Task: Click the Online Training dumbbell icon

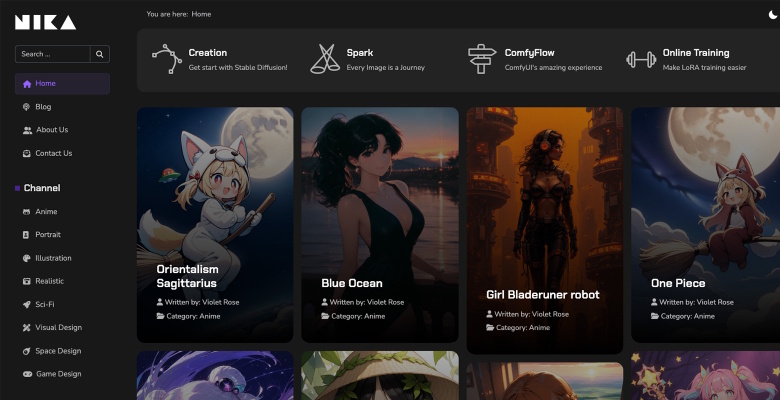Action: tap(641, 60)
